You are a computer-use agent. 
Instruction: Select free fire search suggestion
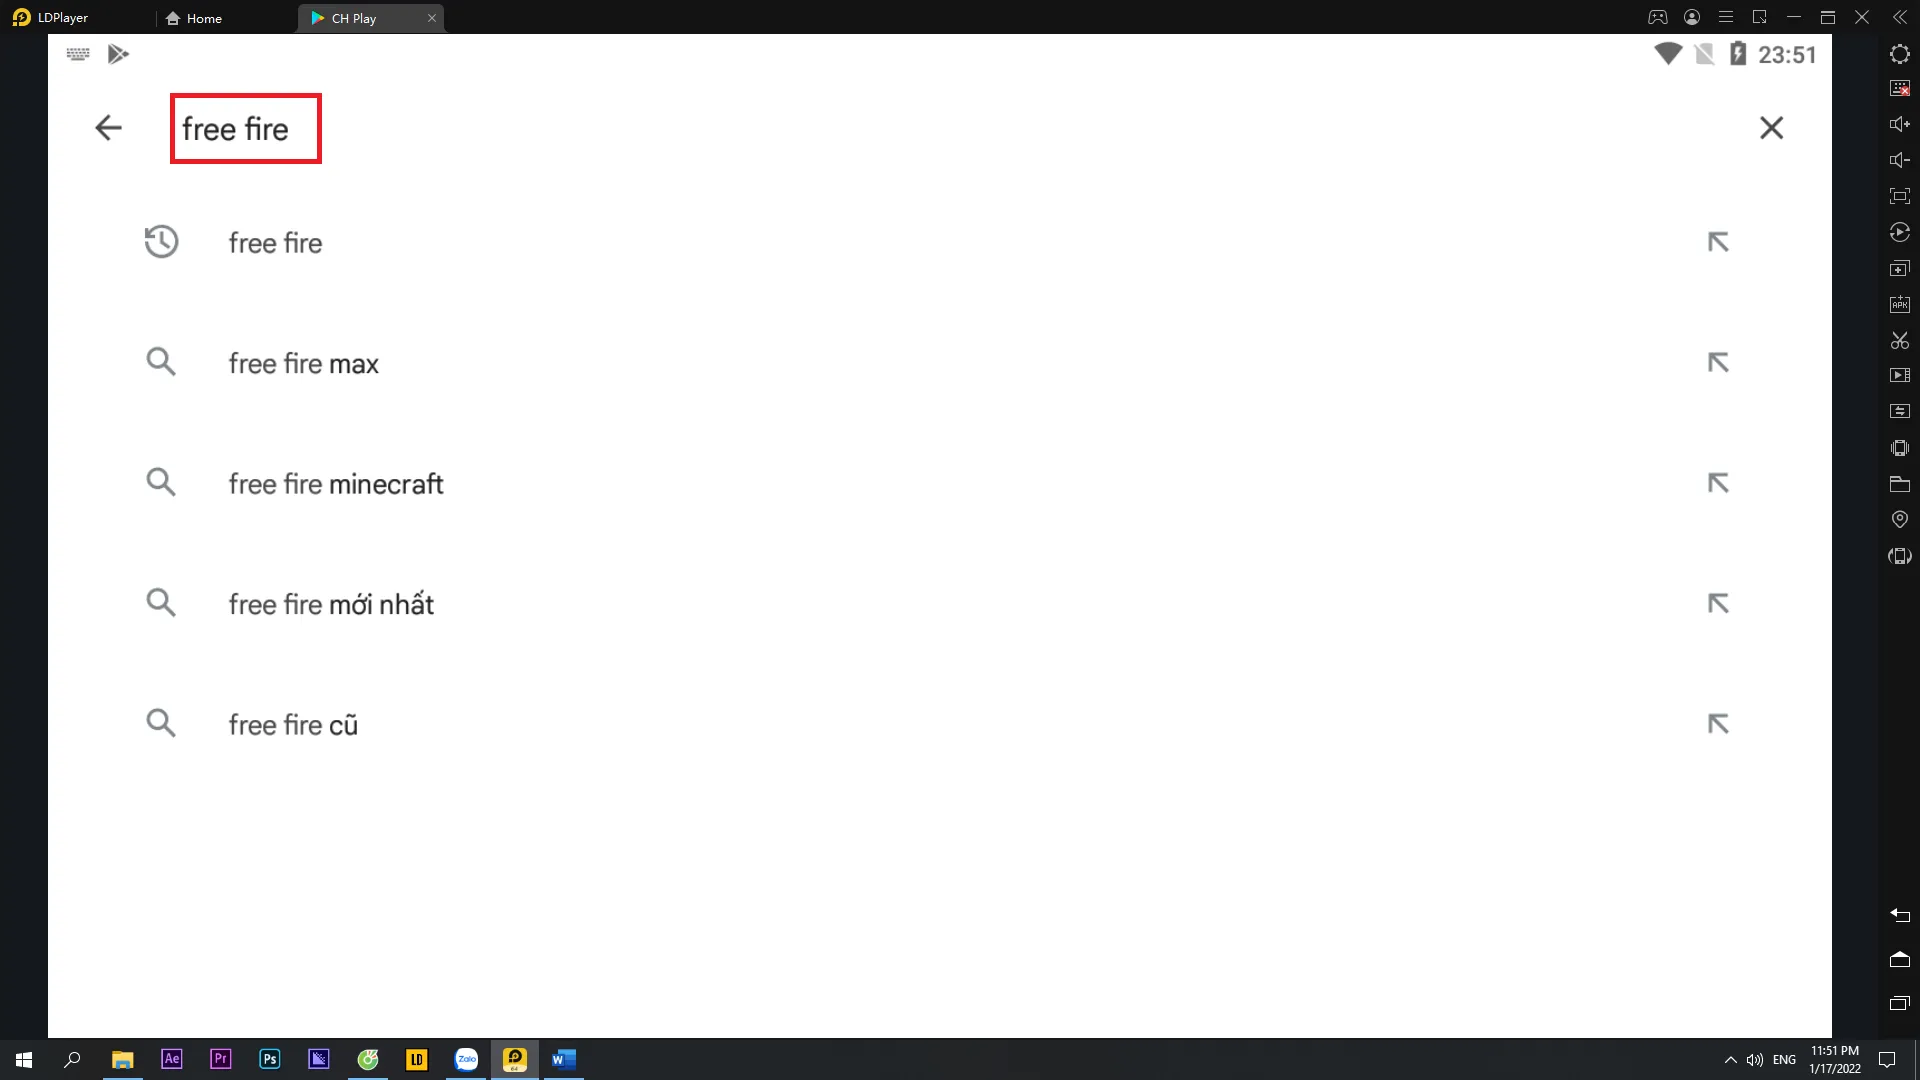pyautogui.click(x=274, y=243)
